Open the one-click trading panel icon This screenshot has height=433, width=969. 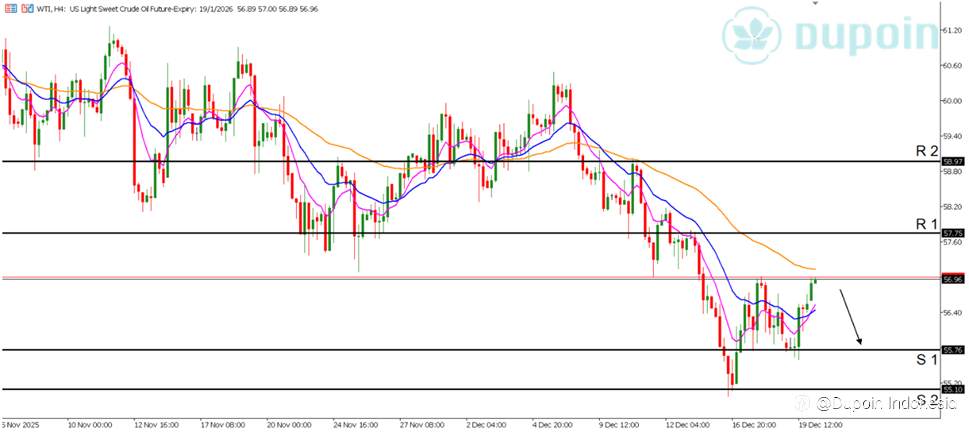[x=11, y=10]
